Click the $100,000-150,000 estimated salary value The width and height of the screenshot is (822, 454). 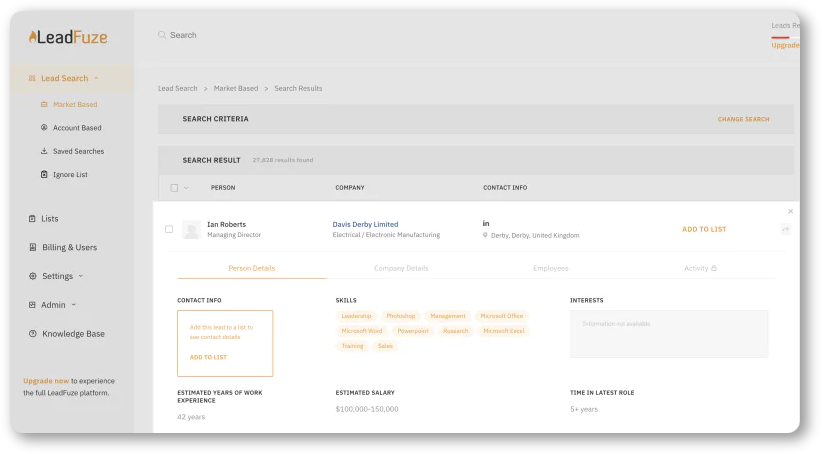(367, 409)
